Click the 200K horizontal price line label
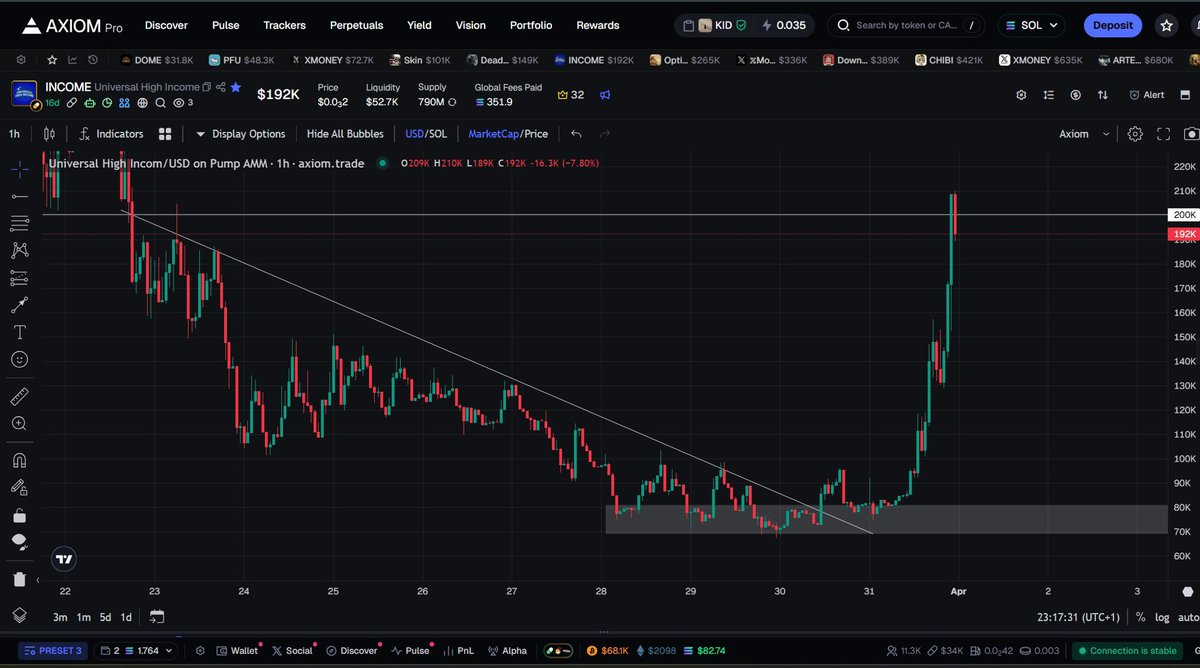Viewport: 1200px width, 668px height. [1184, 215]
